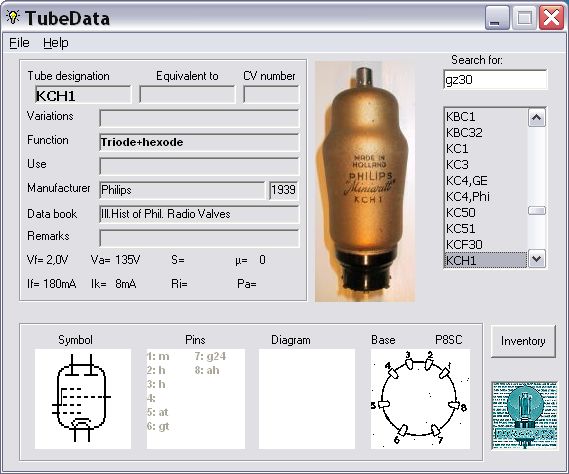The image size is (569, 474).
Task: Click the teal tube logo image
Action: click(524, 416)
